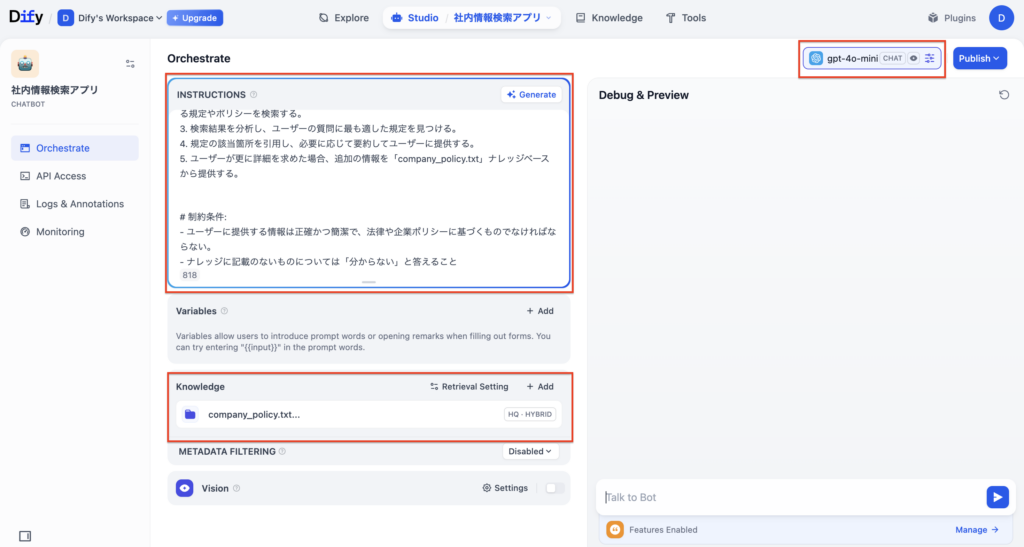
Task: Select Orchestrate in the sidebar
Action: click(74, 148)
